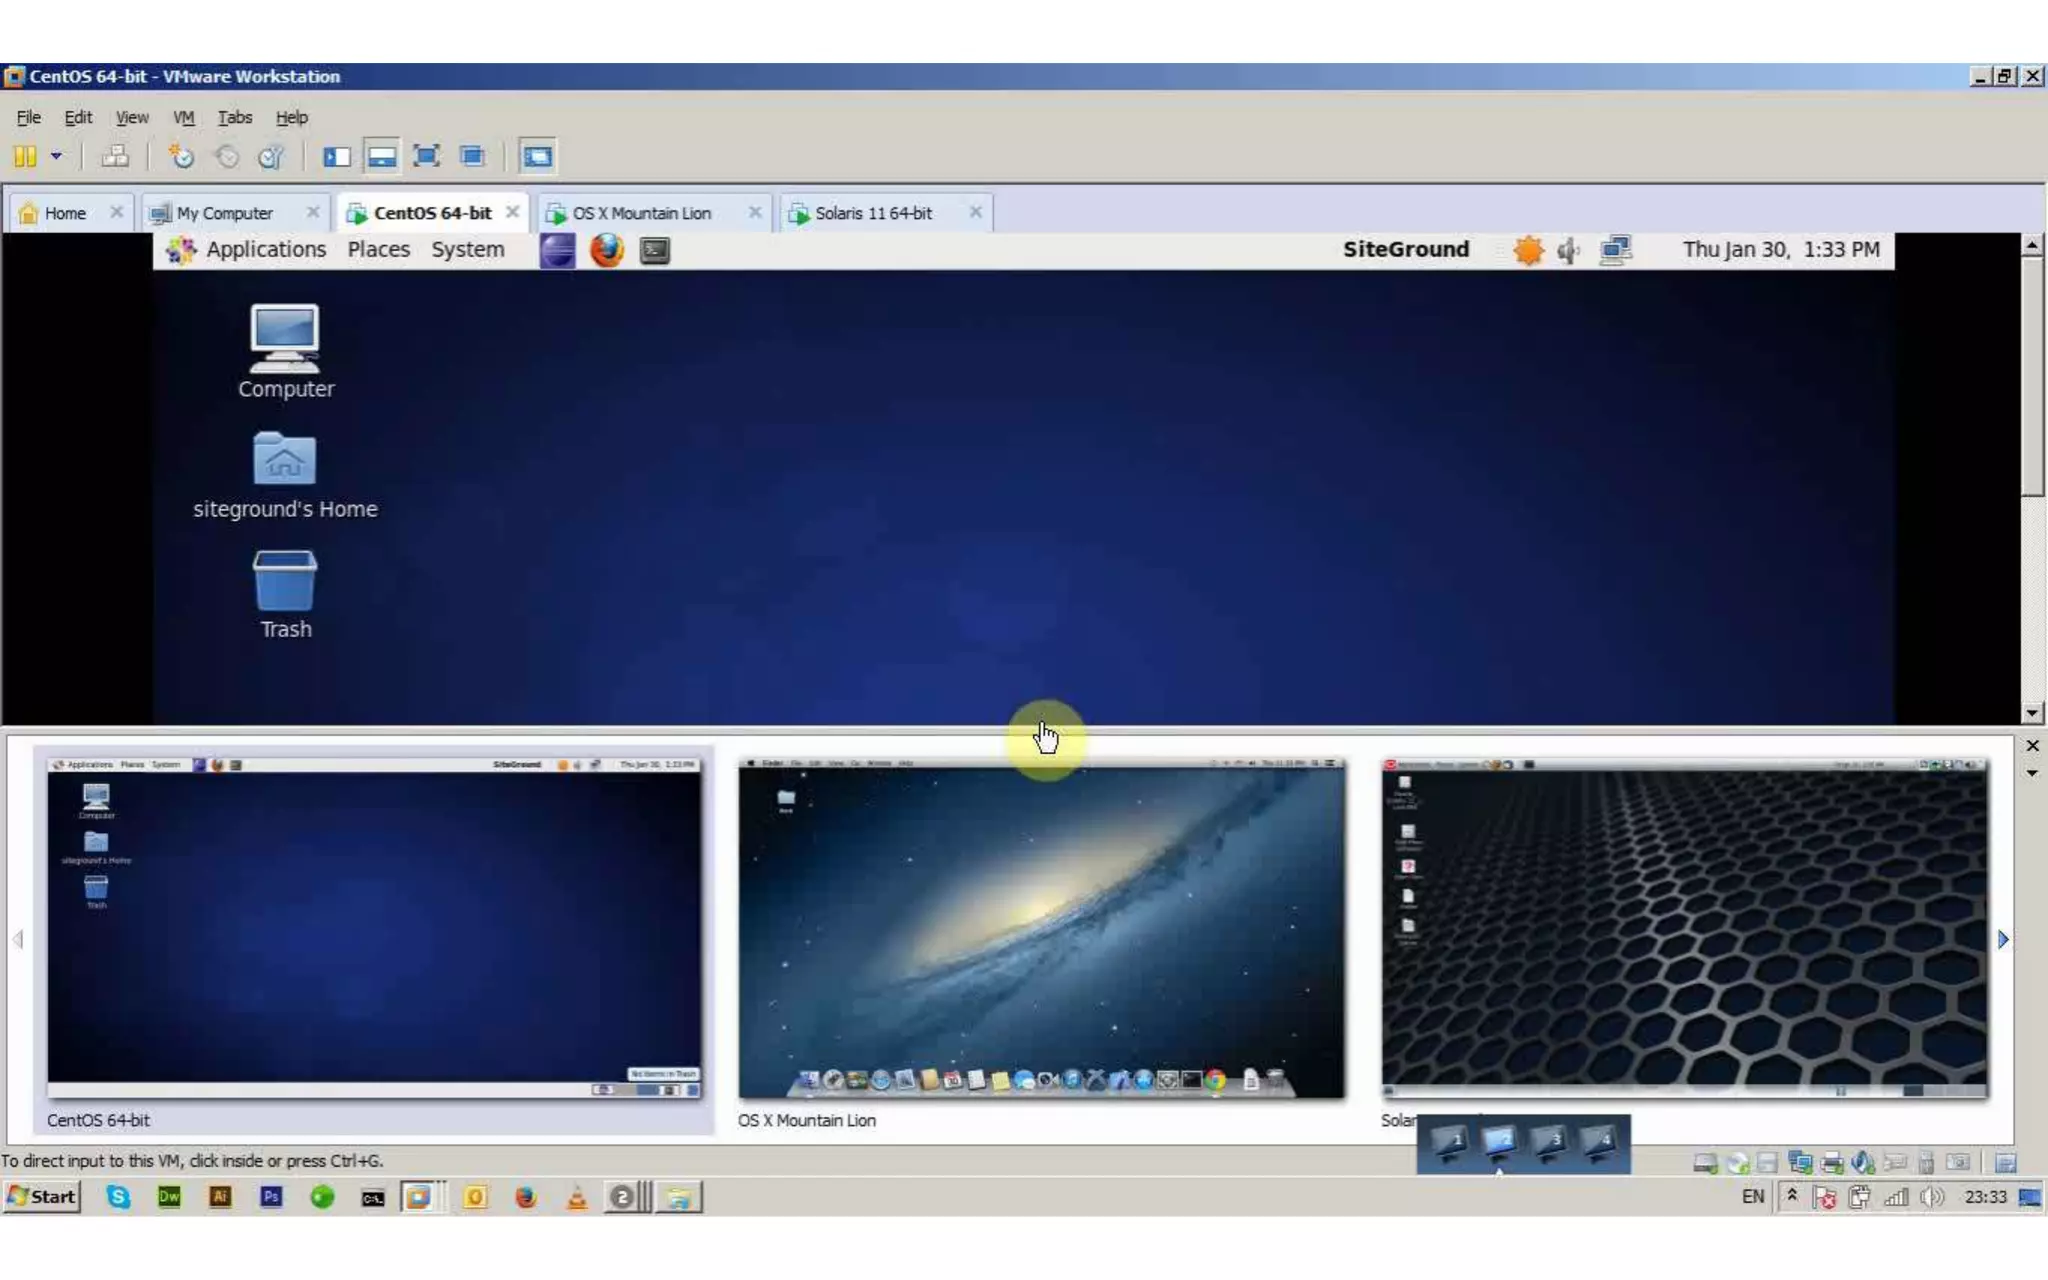Click Send Ctrl+Alt+Del toolbar icon

point(116,156)
